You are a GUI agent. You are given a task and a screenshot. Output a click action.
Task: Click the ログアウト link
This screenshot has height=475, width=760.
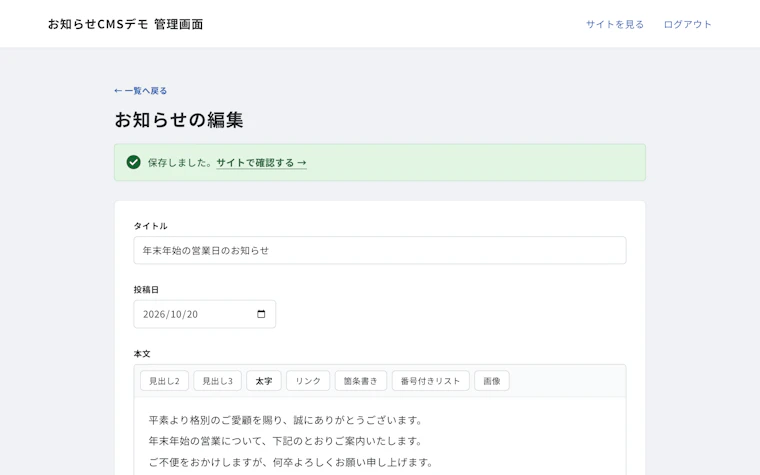tap(687, 24)
